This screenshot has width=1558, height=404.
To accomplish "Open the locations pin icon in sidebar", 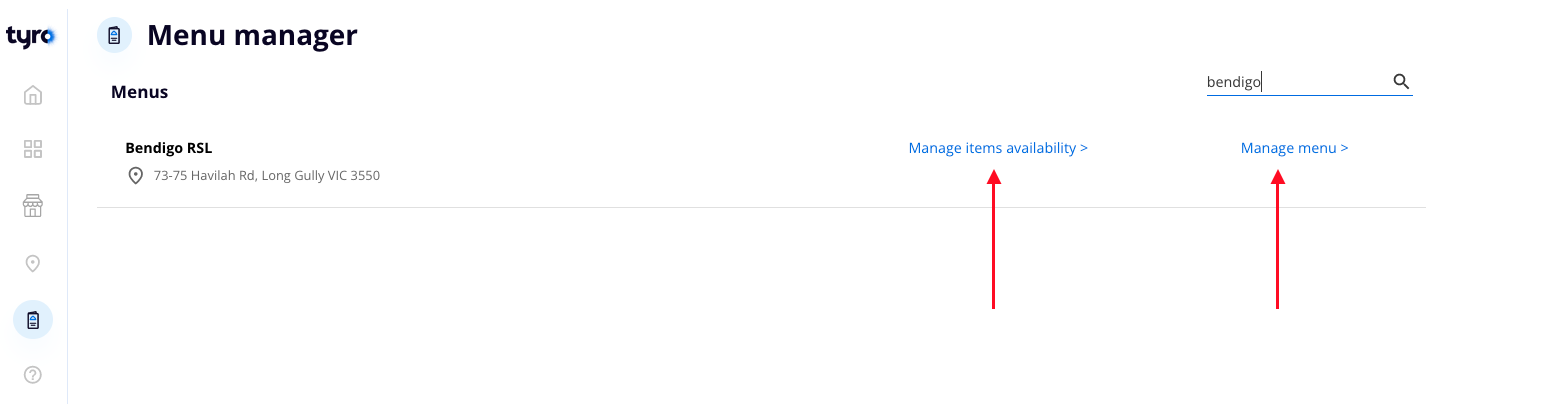I will pos(33,263).
